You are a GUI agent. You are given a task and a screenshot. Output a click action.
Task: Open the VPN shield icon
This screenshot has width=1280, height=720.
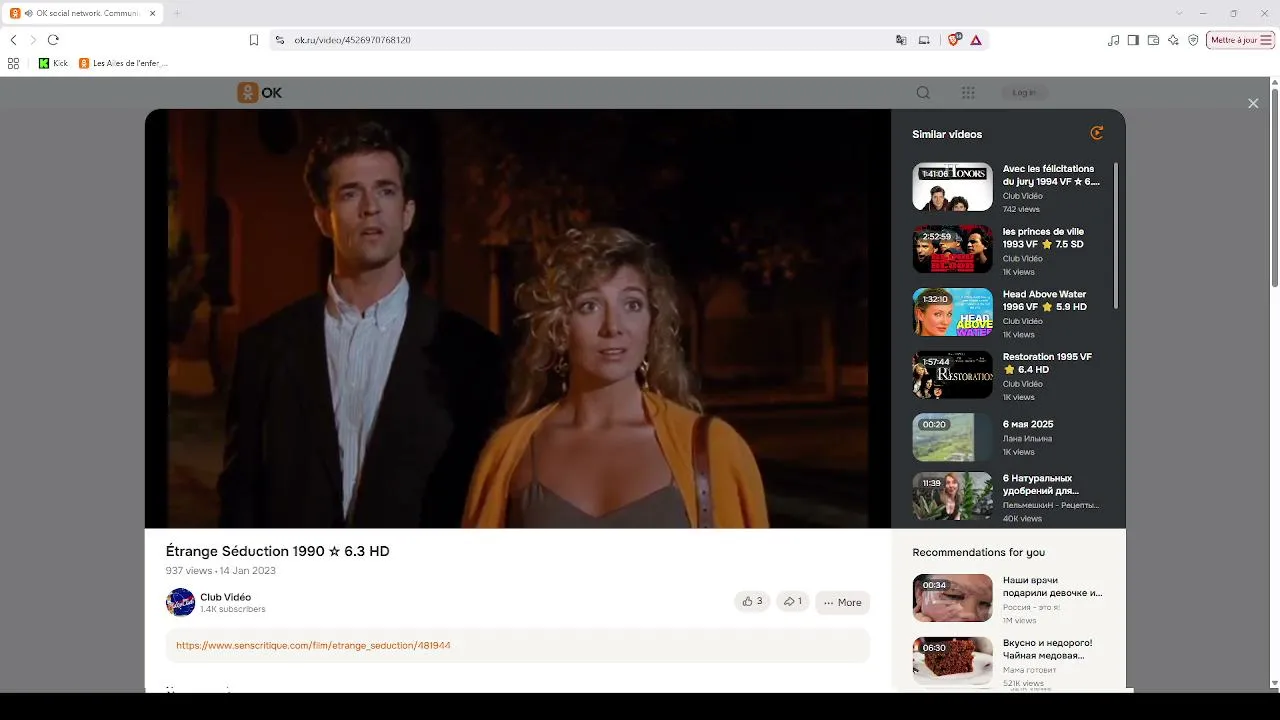[x=1193, y=40]
